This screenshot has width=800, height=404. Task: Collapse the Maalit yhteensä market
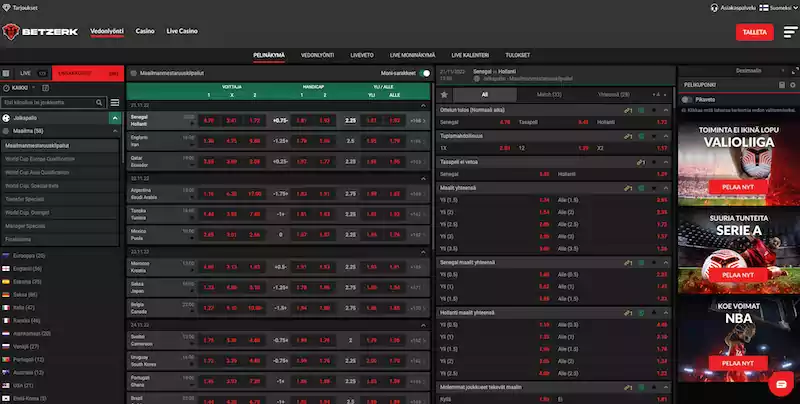click(x=666, y=188)
